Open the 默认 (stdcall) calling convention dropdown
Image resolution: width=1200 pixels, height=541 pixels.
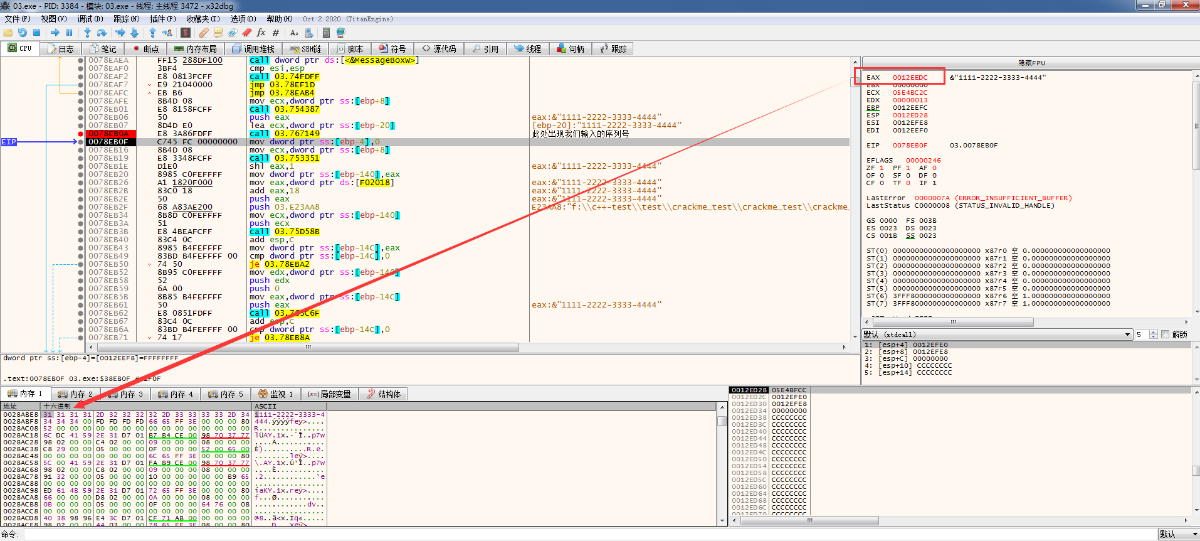coord(997,334)
